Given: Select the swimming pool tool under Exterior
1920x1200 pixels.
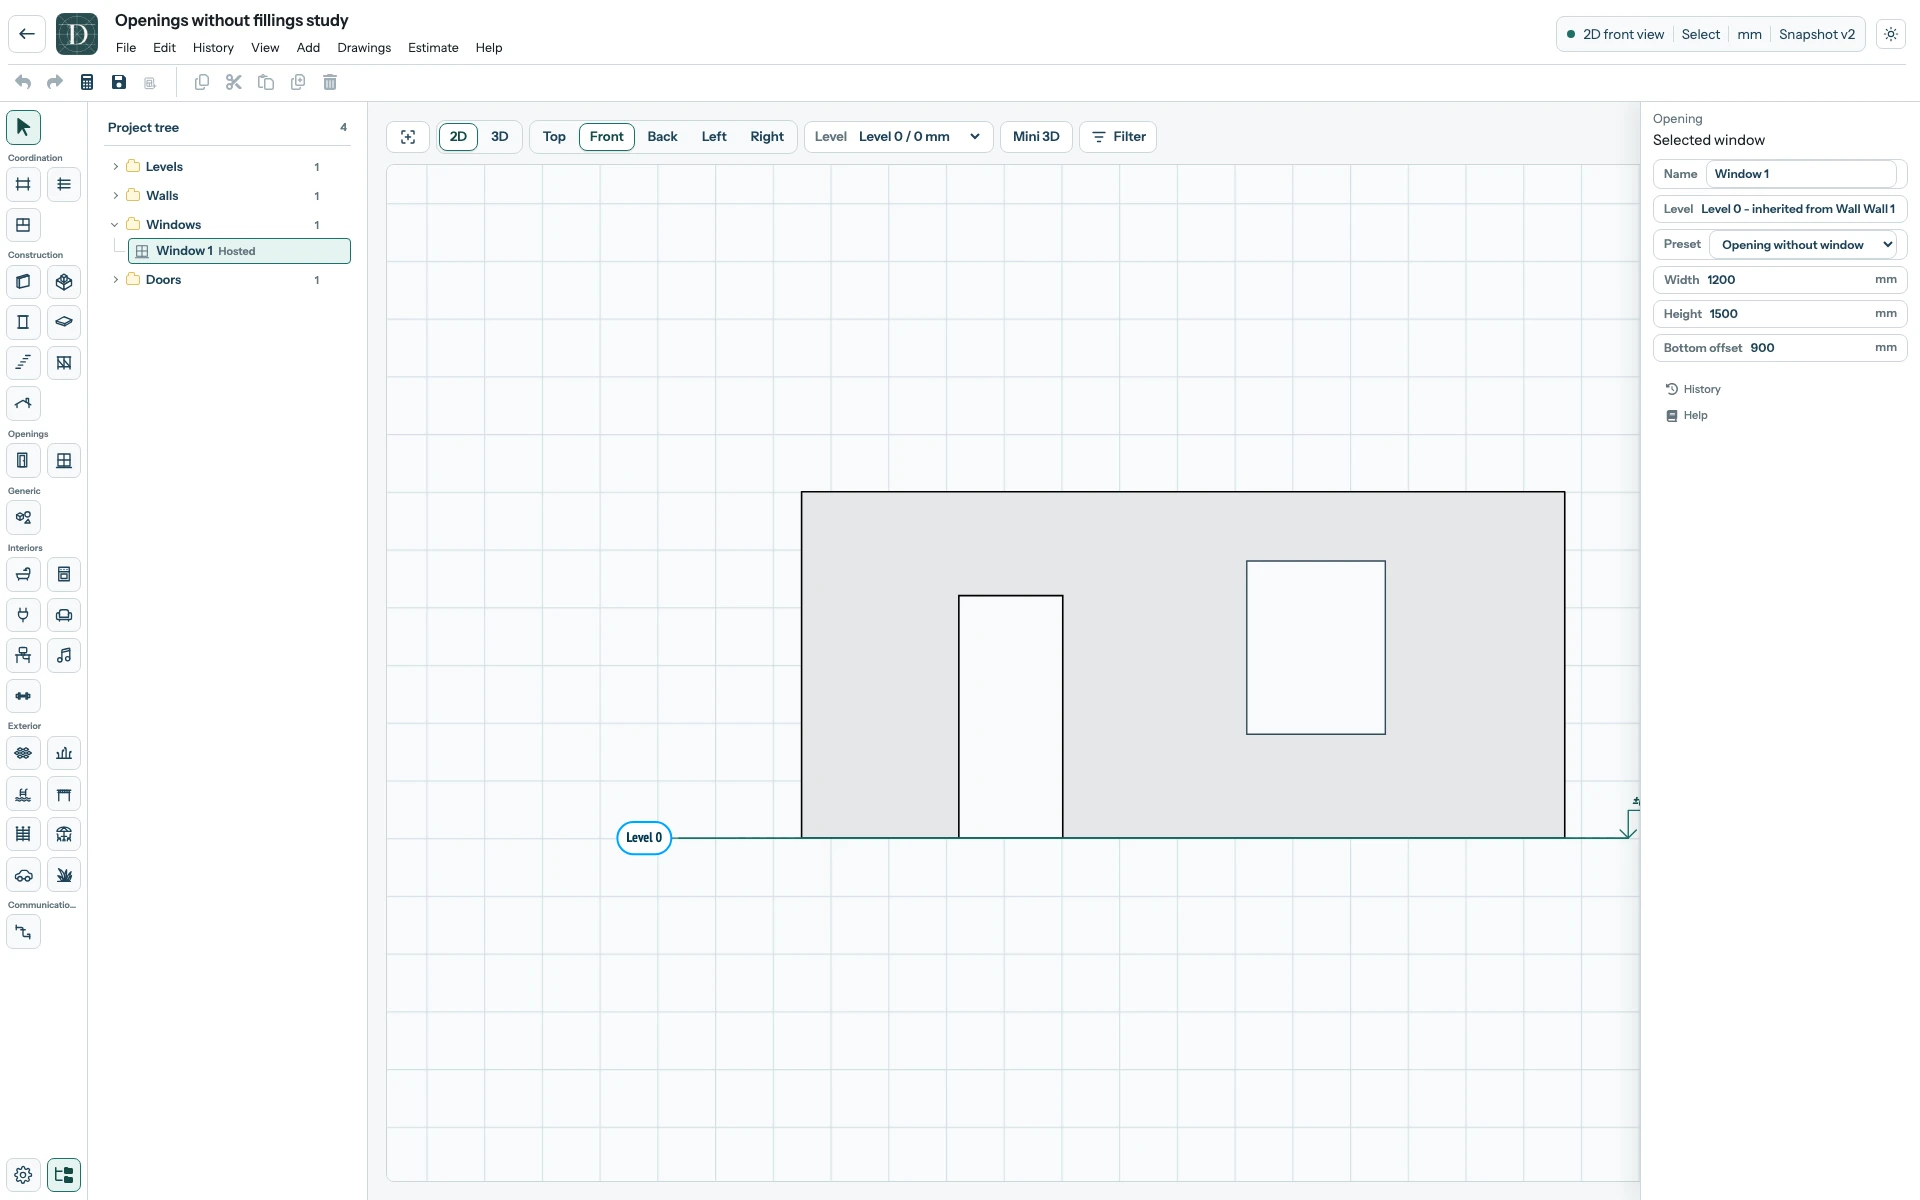Looking at the screenshot, I should [23, 794].
